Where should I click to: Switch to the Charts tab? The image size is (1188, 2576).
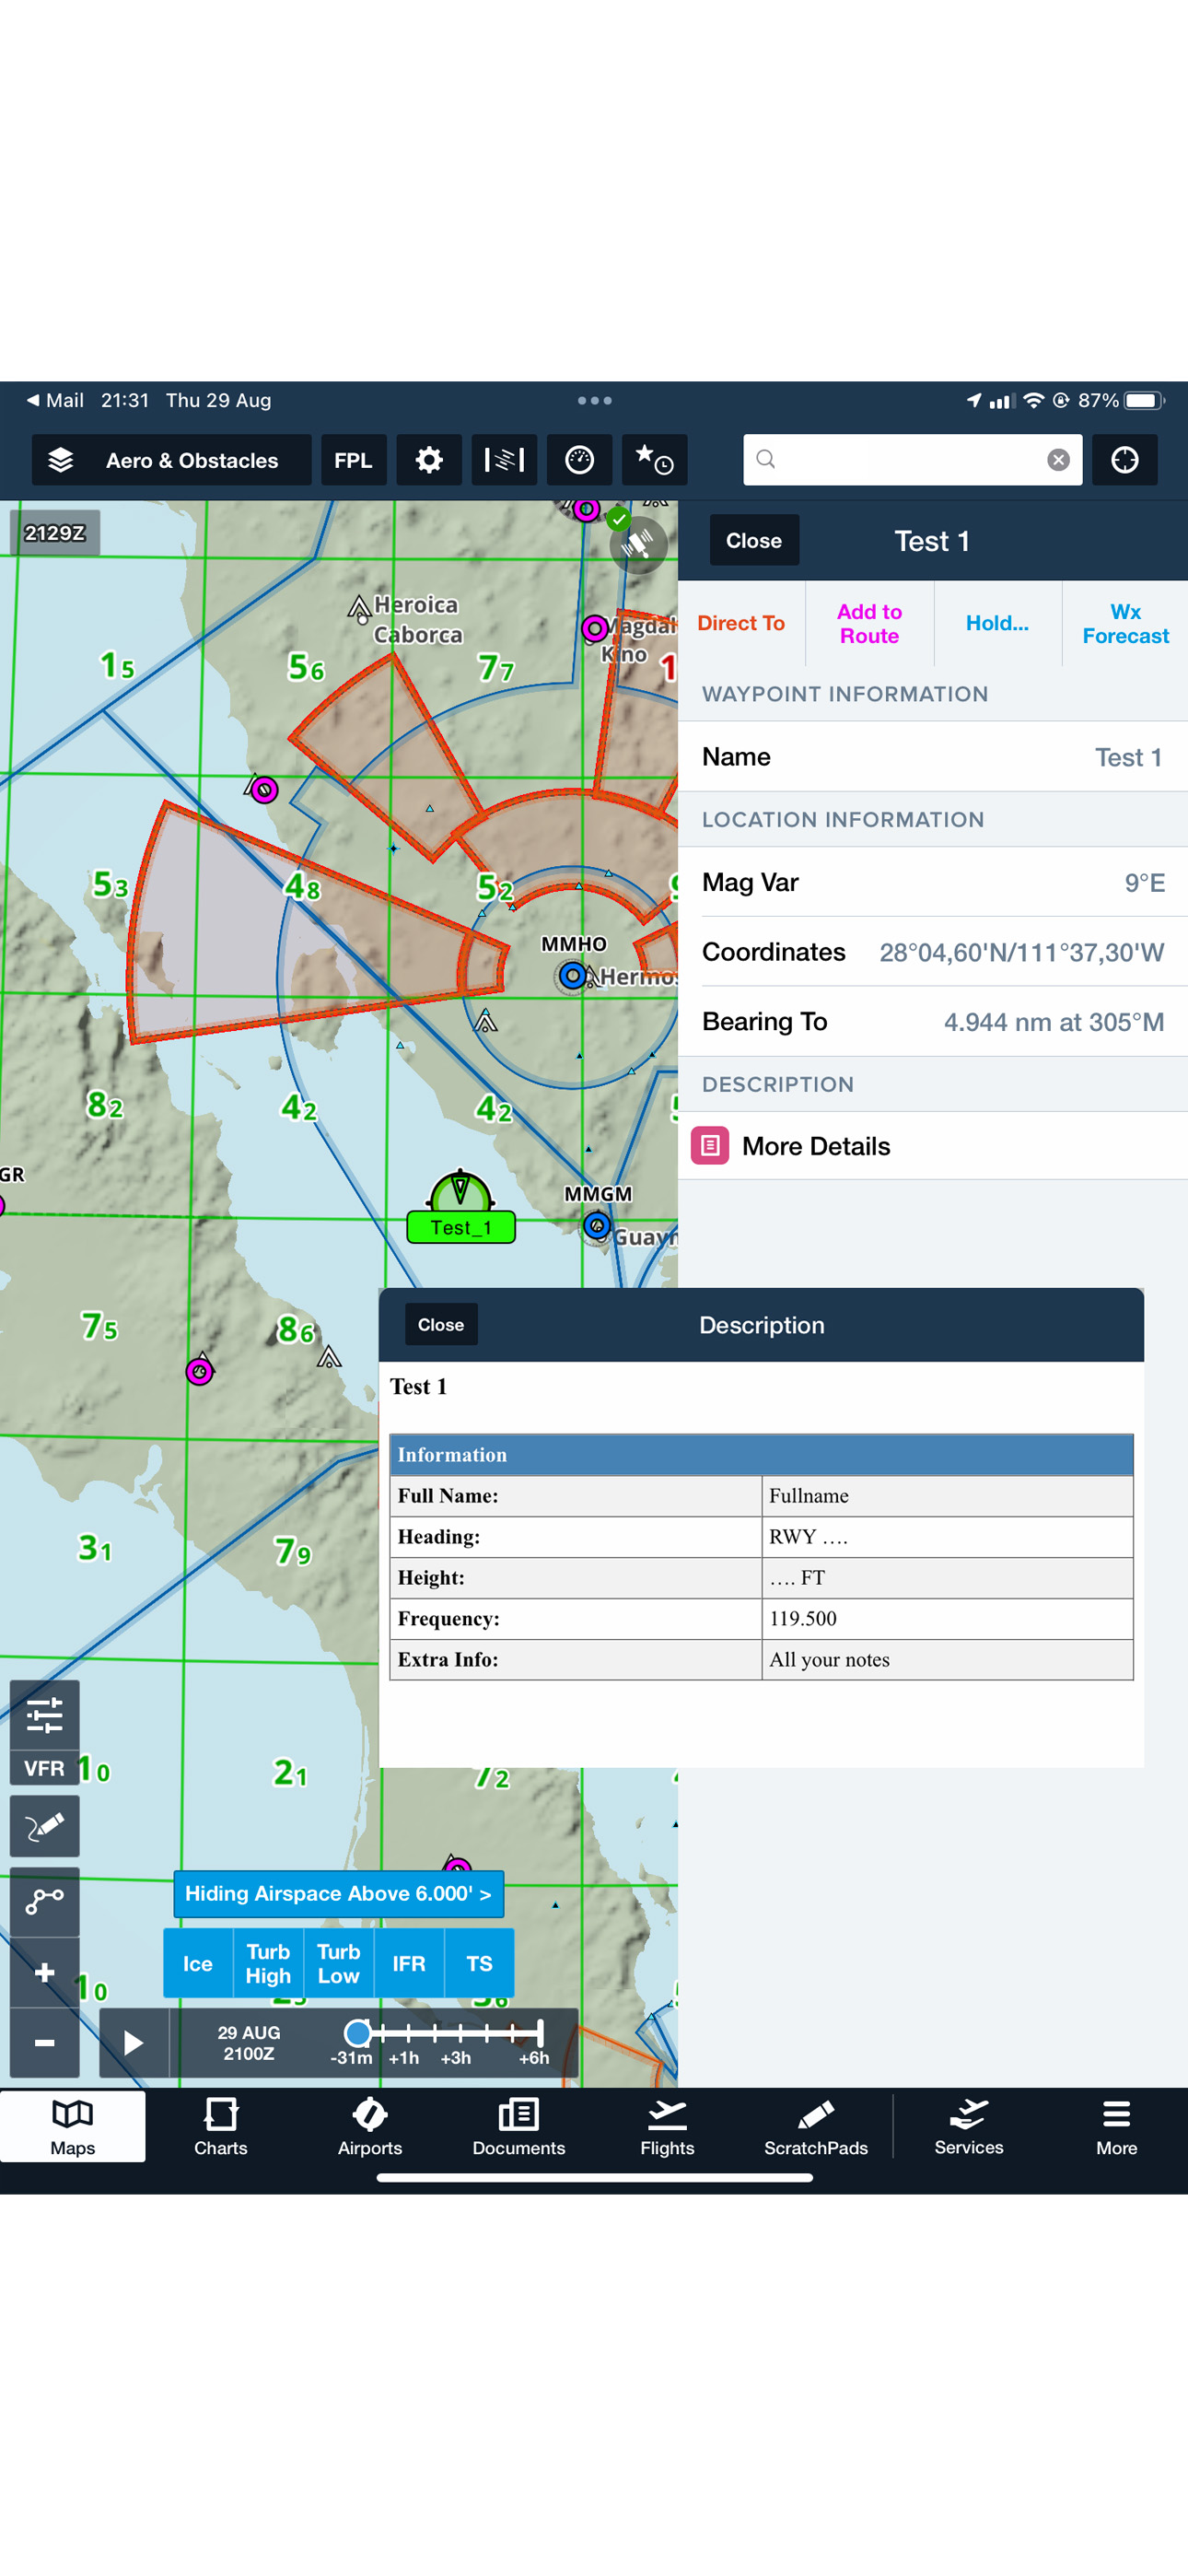pos(221,2128)
